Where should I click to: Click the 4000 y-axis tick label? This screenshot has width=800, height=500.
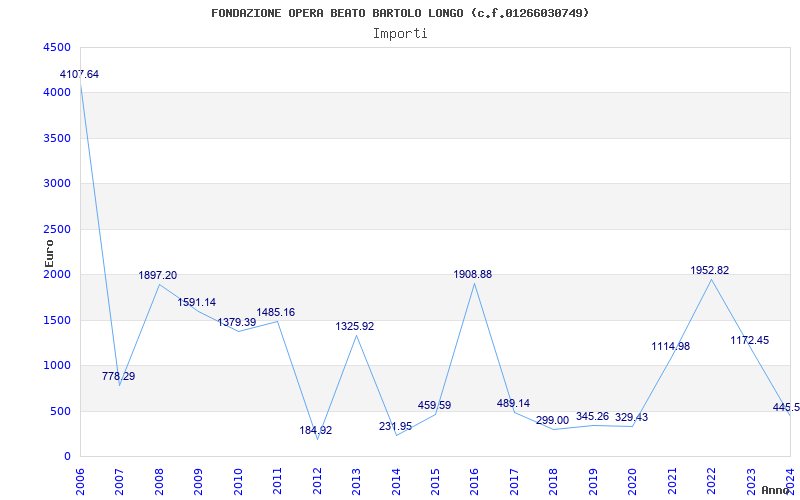tap(55, 93)
